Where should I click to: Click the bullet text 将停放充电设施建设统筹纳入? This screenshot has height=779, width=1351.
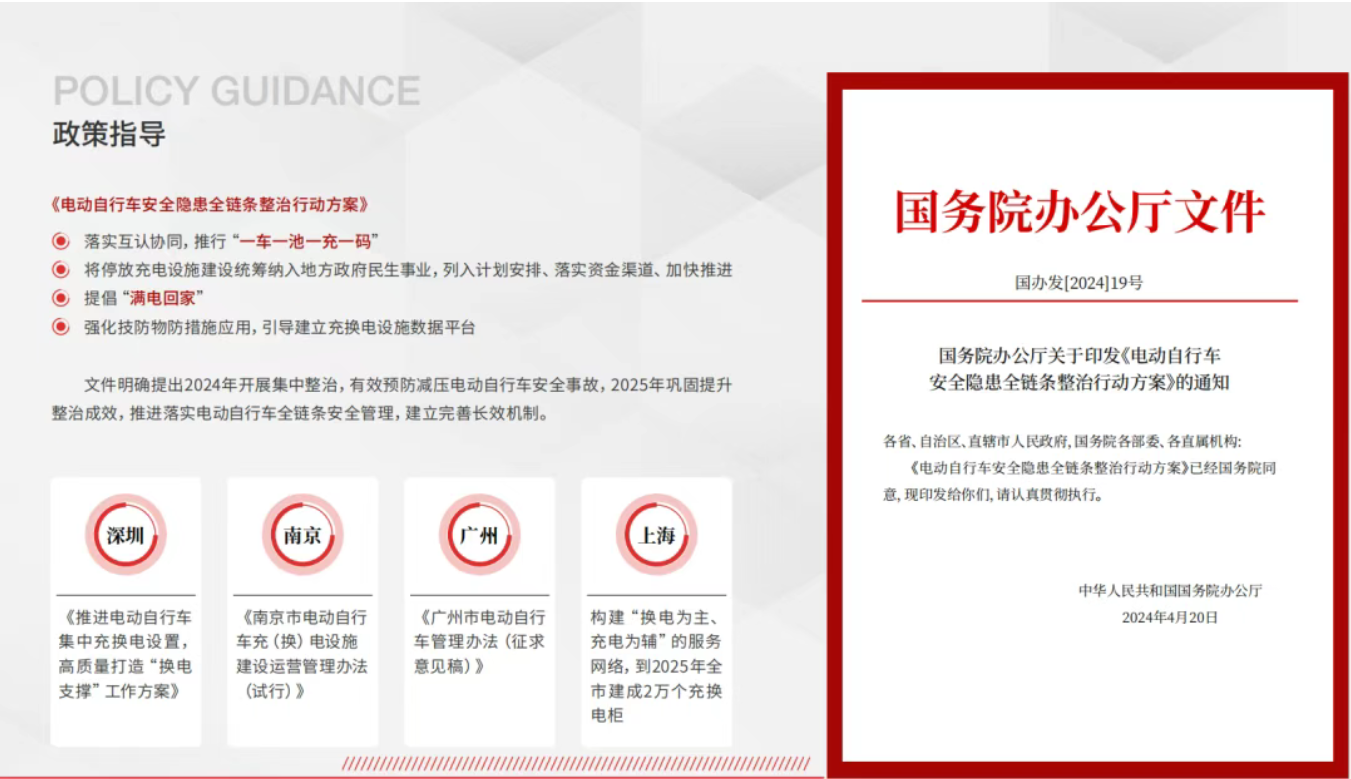409,270
